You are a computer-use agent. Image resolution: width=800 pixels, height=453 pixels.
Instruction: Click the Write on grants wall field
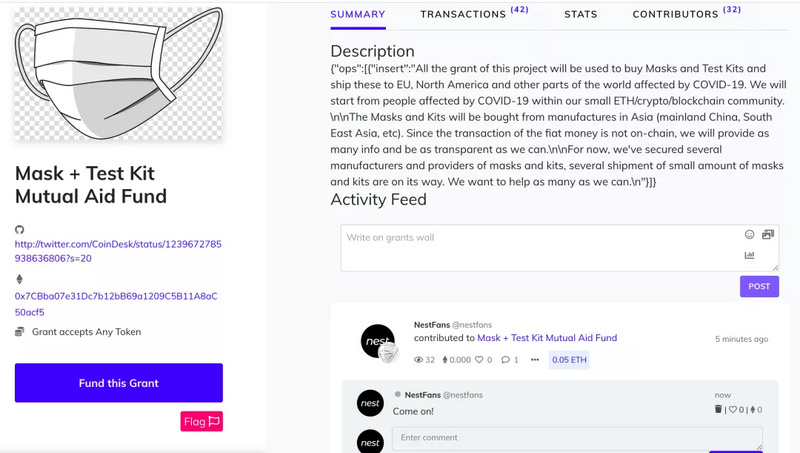(x=560, y=248)
